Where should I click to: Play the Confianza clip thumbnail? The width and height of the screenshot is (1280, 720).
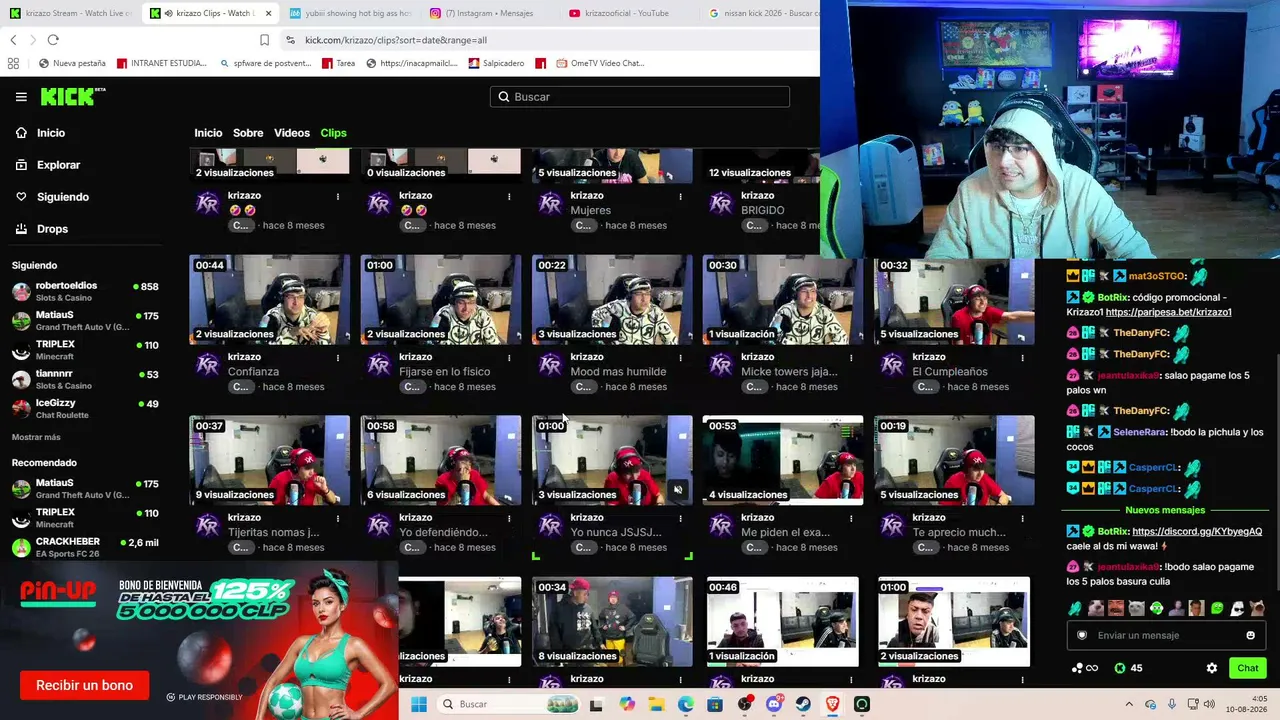pyautogui.click(x=269, y=299)
